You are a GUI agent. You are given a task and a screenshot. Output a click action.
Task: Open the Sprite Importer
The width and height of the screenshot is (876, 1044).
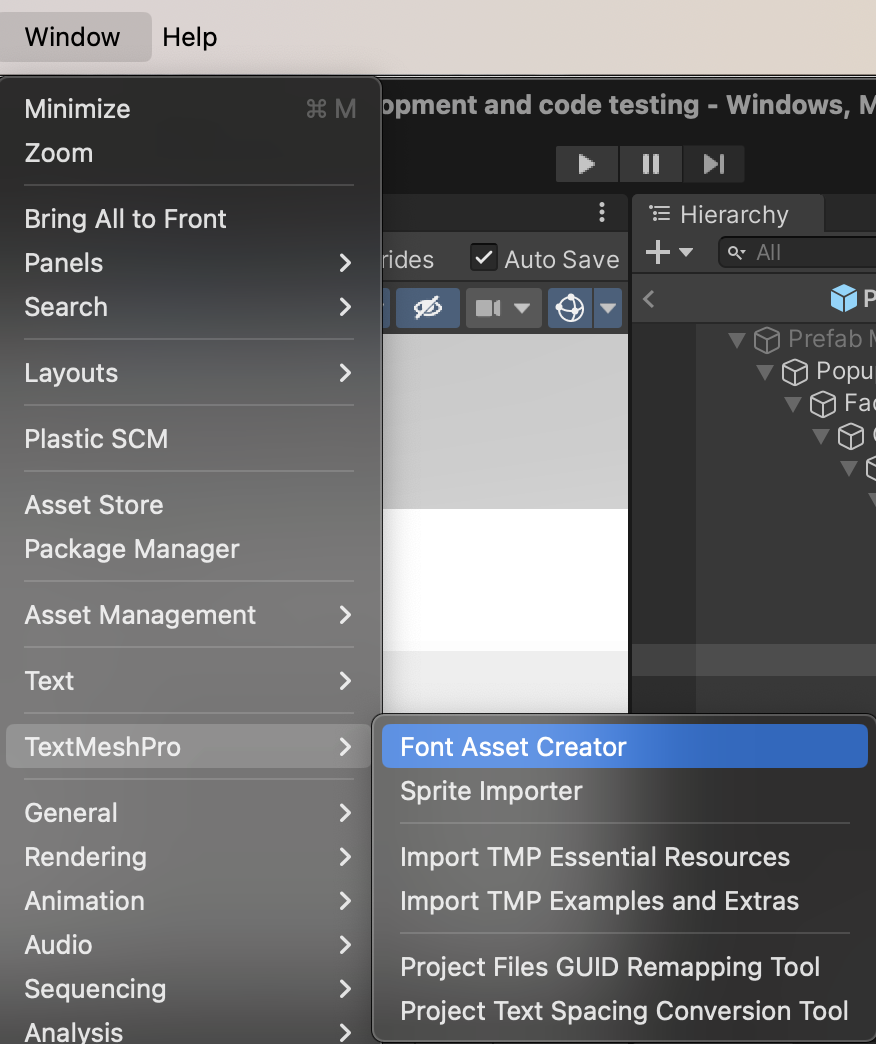point(624,791)
